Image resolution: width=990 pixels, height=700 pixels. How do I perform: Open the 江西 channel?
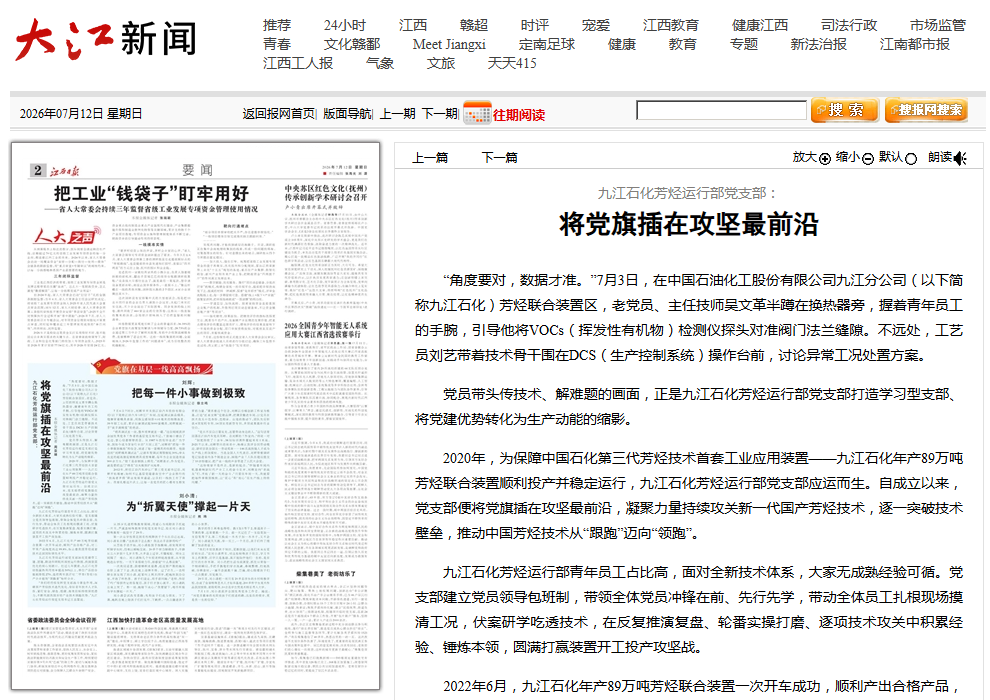tap(413, 25)
